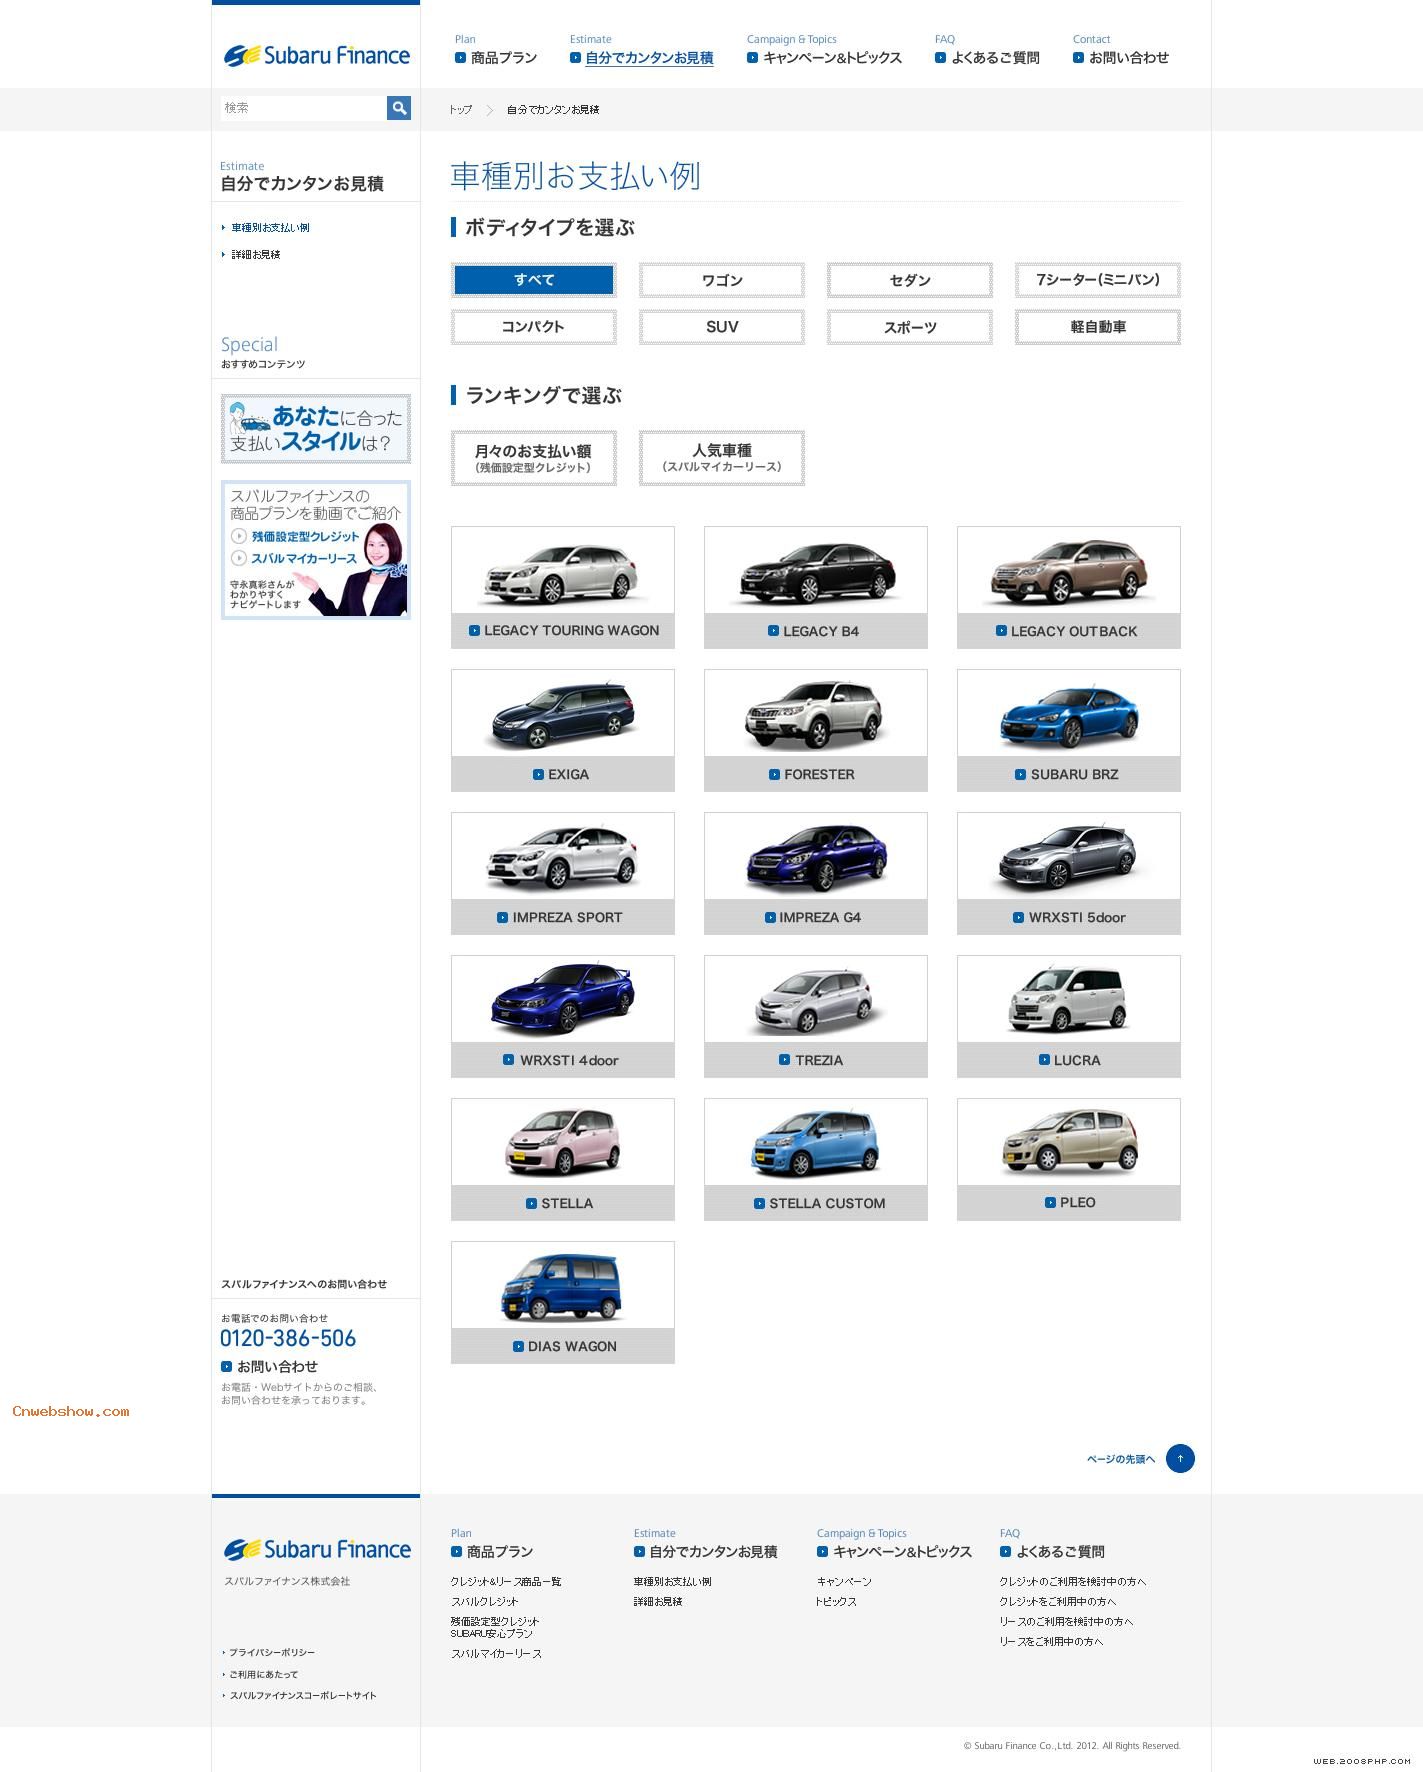Image resolution: width=1423 pixels, height=1772 pixels.
Task: Focus the 検索 search input field
Action: point(303,108)
